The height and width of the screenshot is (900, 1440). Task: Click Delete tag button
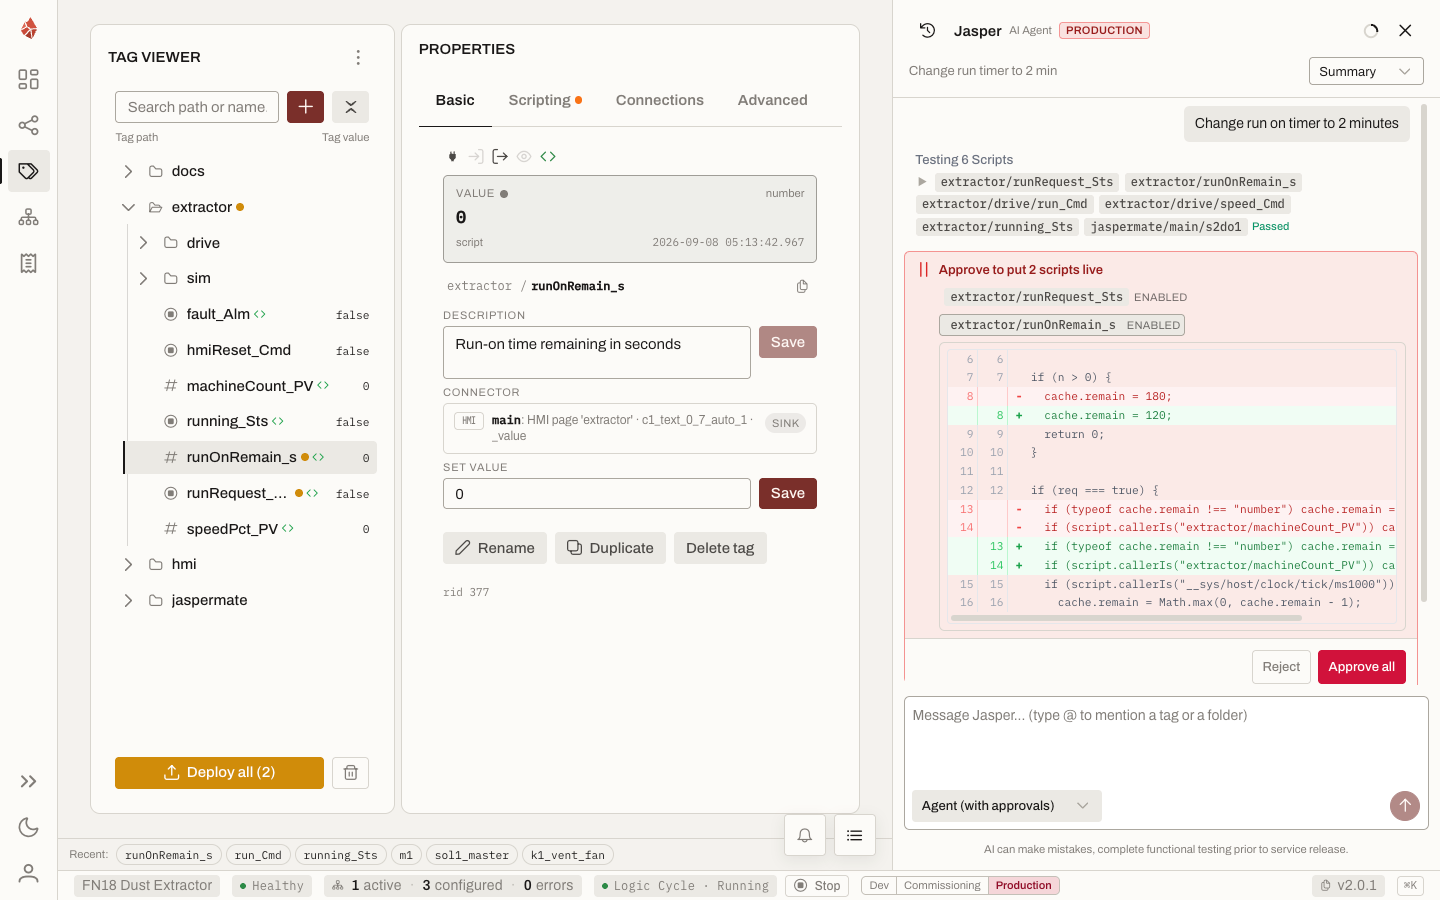pos(720,548)
